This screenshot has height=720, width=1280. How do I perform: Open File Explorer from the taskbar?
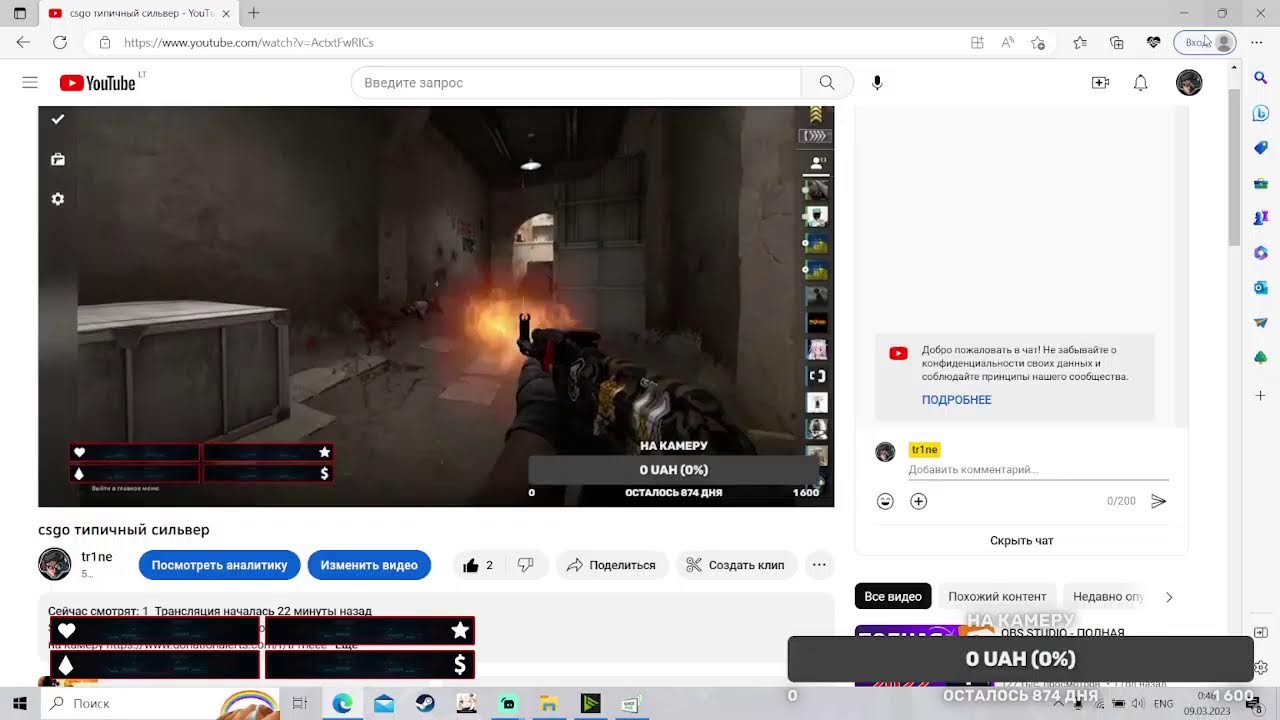tap(549, 704)
